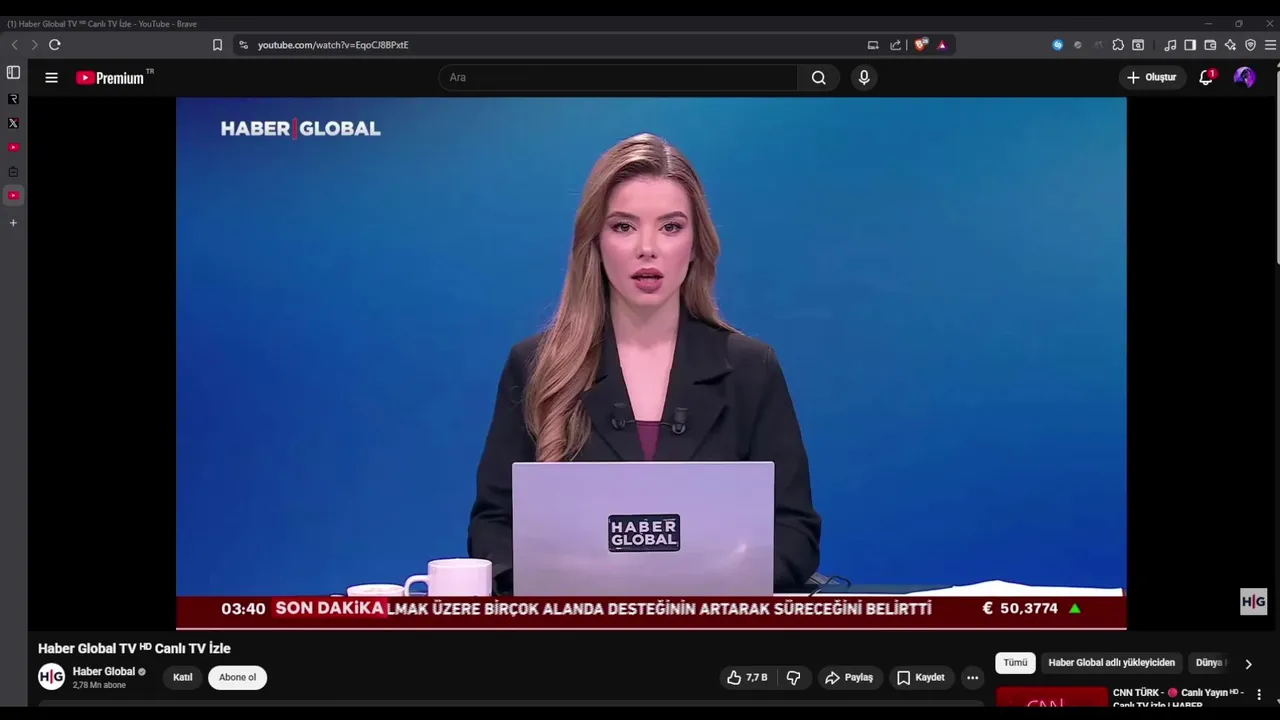
Task: Share video via Paylaş button
Action: [849, 677]
